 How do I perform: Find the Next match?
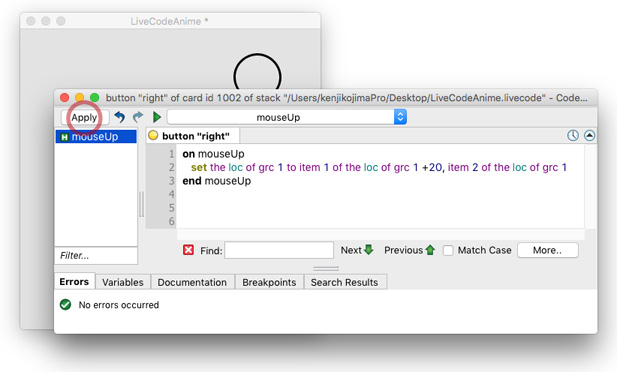(357, 250)
